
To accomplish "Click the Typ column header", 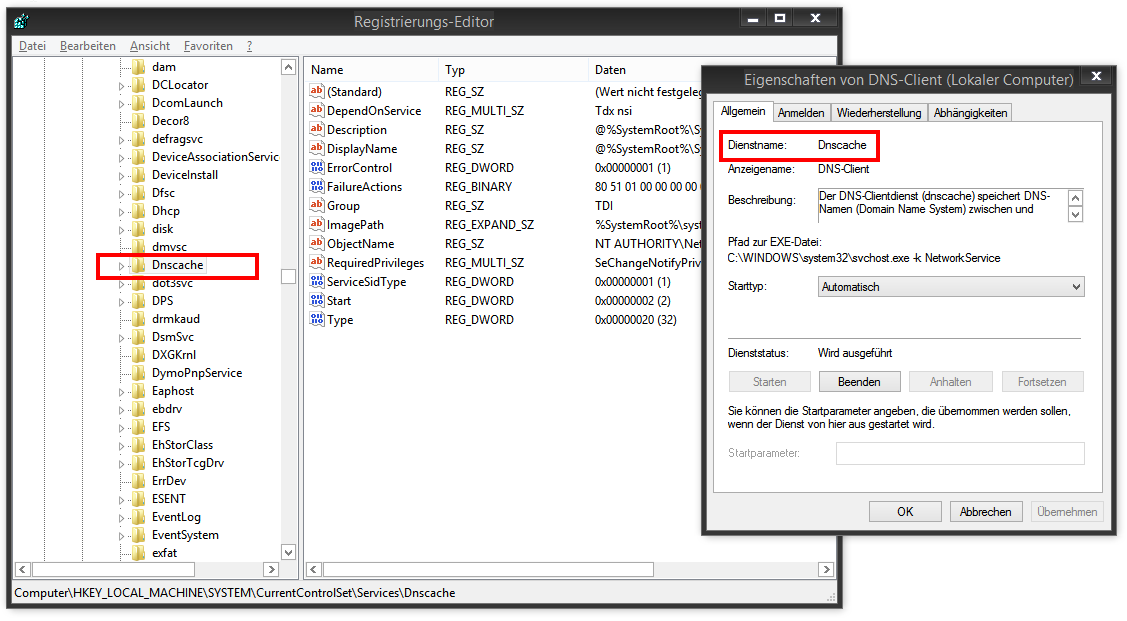I will (455, 70).
